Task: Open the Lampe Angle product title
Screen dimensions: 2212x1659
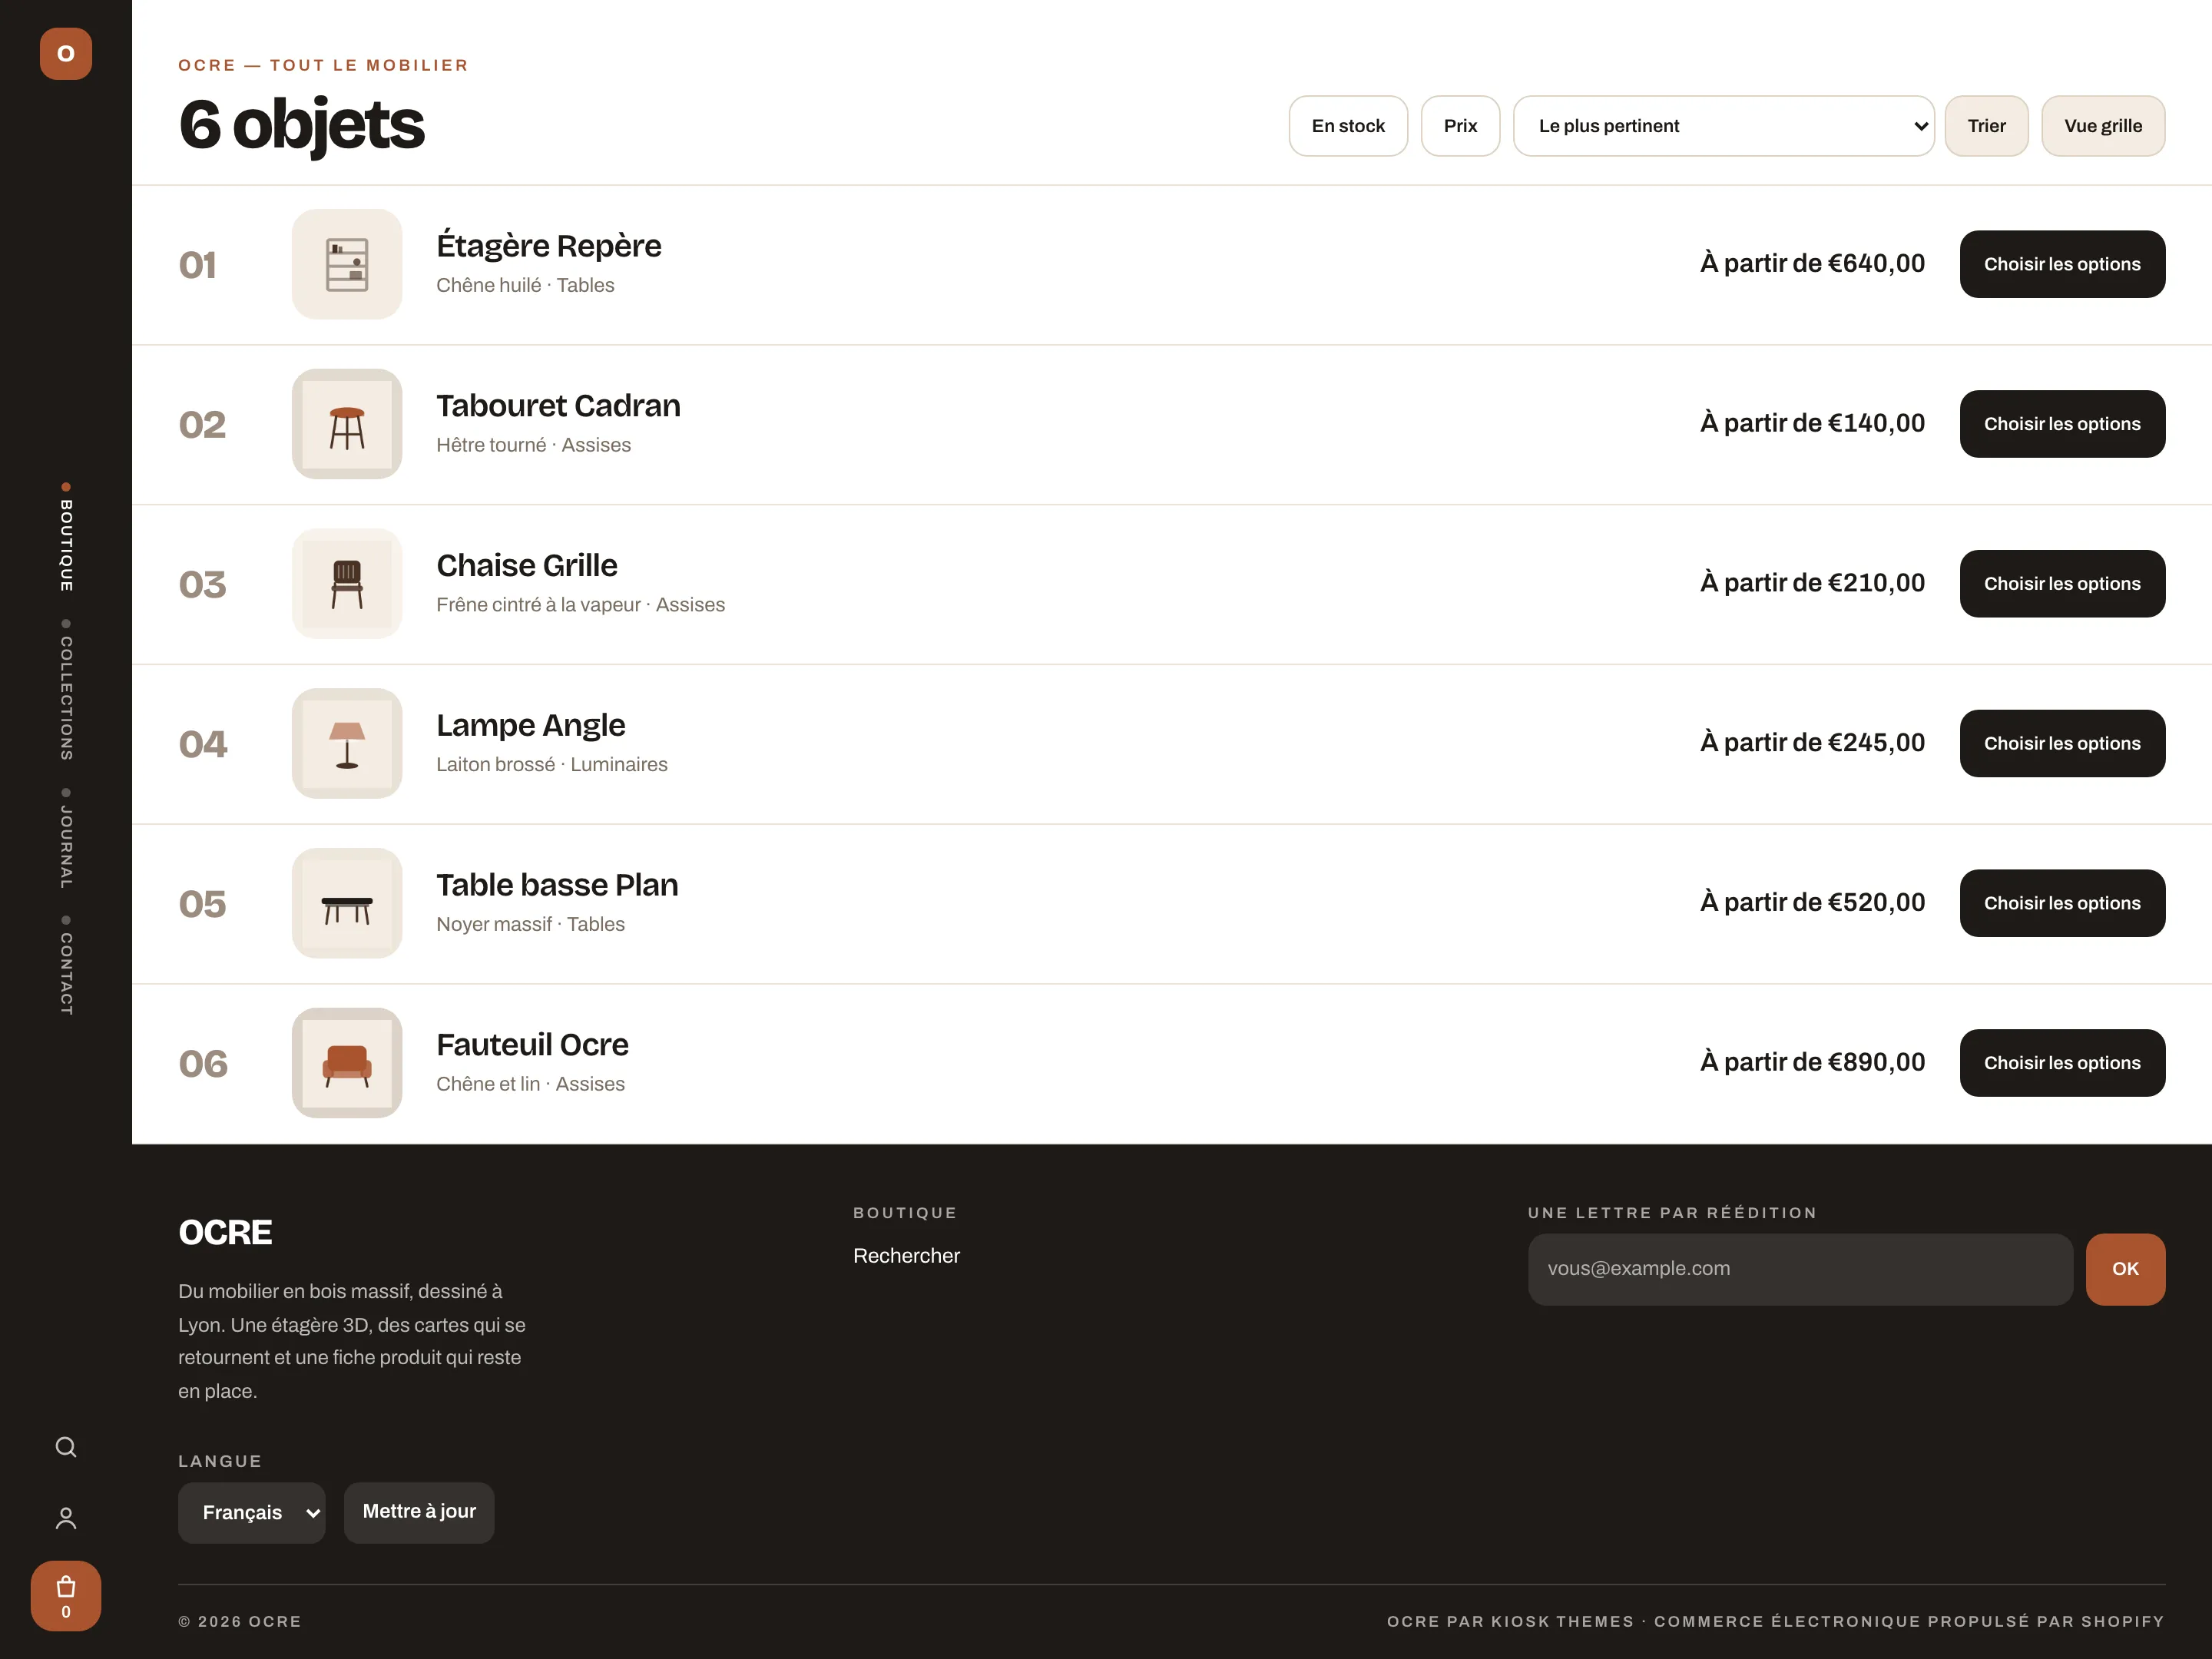Action: tap(531, 725)
